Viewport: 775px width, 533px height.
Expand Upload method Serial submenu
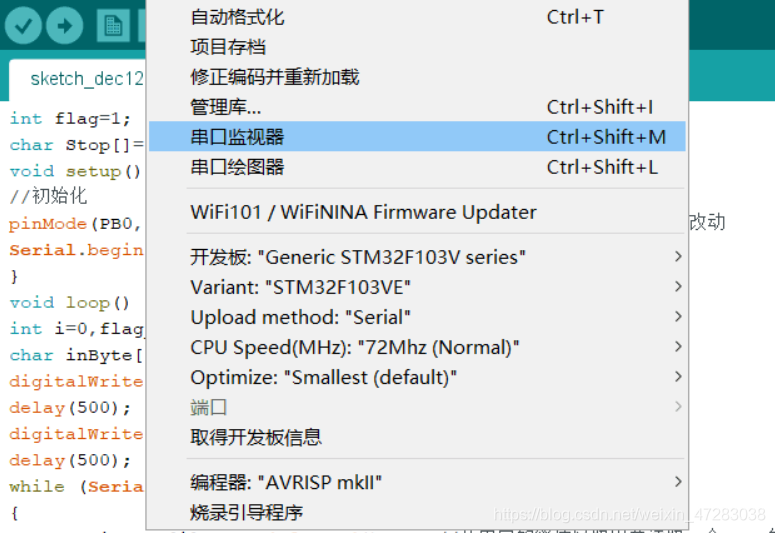pos(417,317)
